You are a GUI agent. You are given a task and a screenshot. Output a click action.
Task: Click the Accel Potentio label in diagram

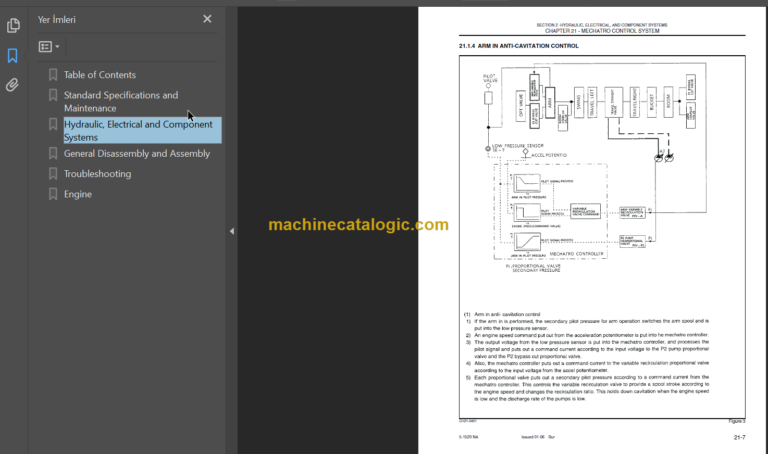coord(549,155)
